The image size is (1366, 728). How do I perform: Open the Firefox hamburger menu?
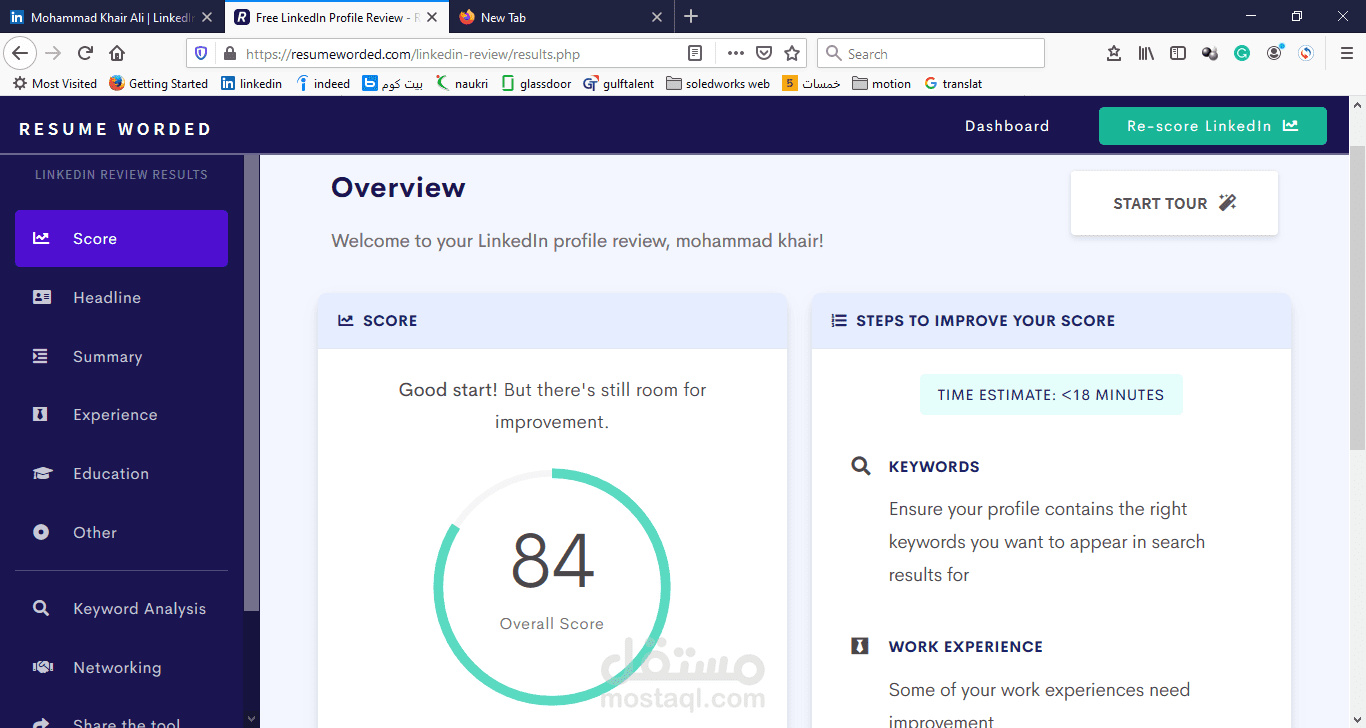click(x=1346, y=54)
